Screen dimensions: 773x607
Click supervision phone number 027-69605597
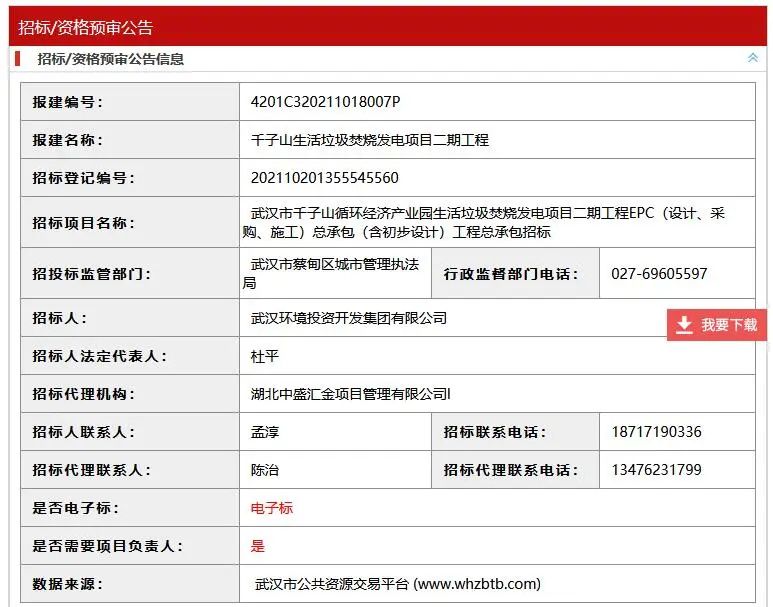point(659,274)
